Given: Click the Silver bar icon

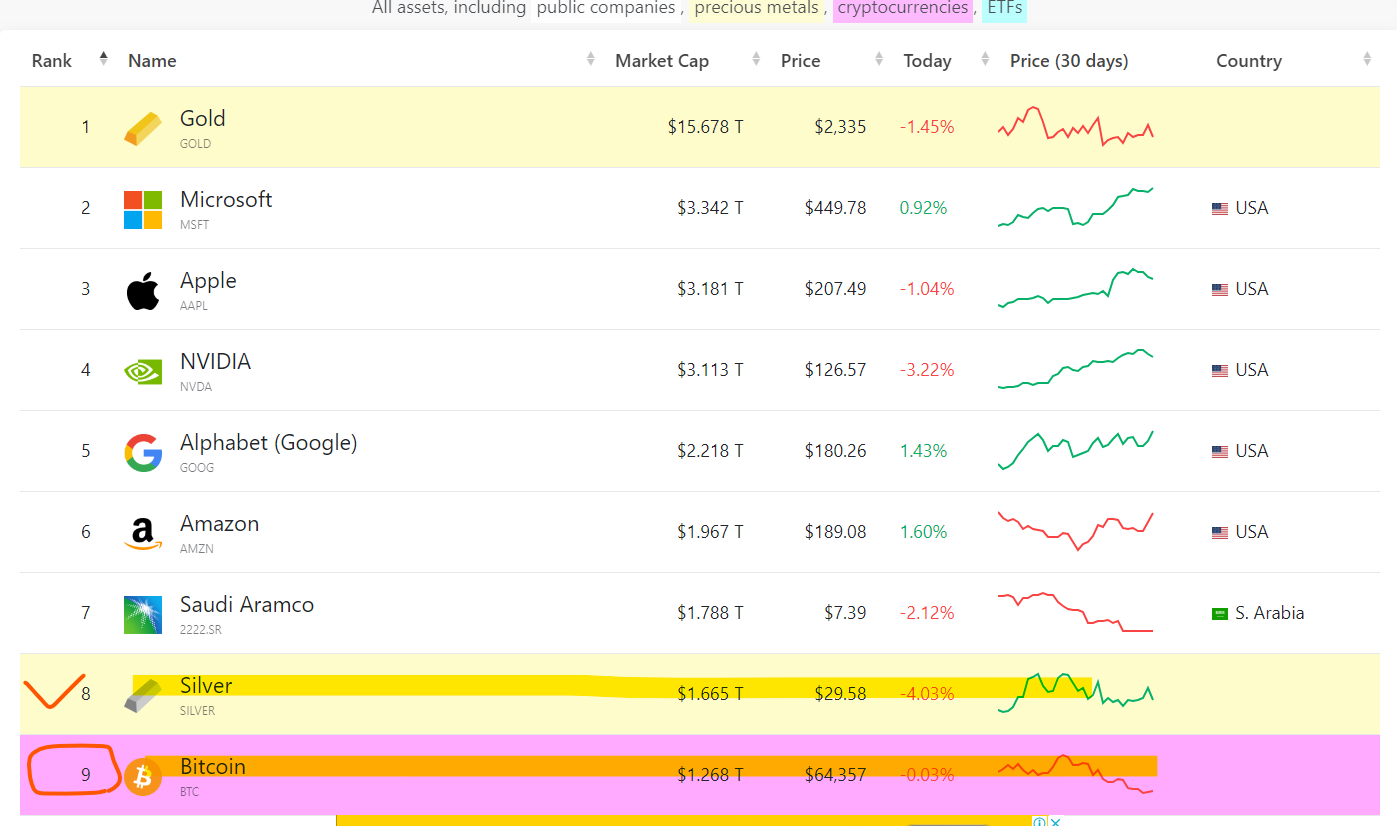Looking at the screenshot, I should 143,695.
